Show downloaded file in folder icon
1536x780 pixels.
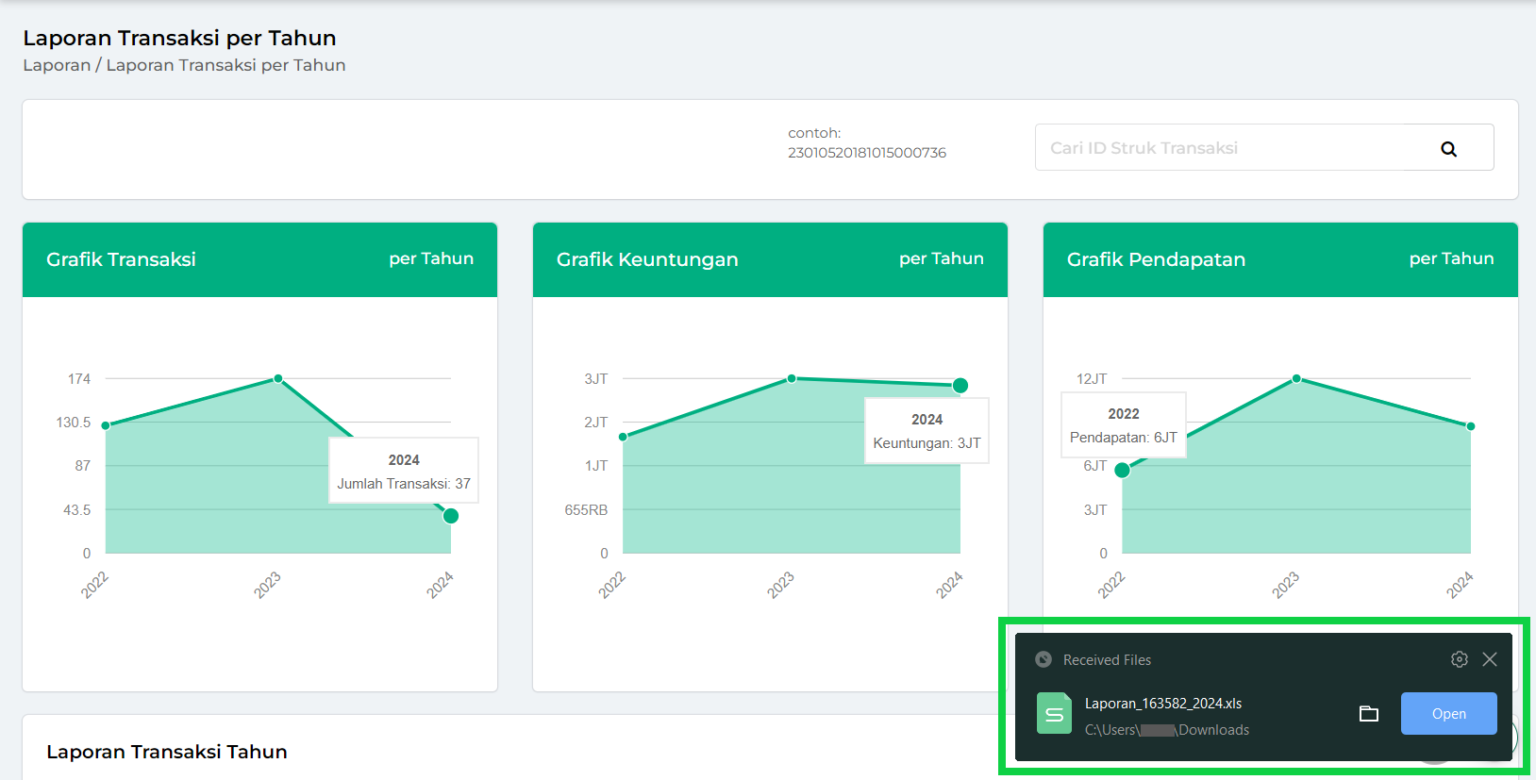pos(1368,713)
